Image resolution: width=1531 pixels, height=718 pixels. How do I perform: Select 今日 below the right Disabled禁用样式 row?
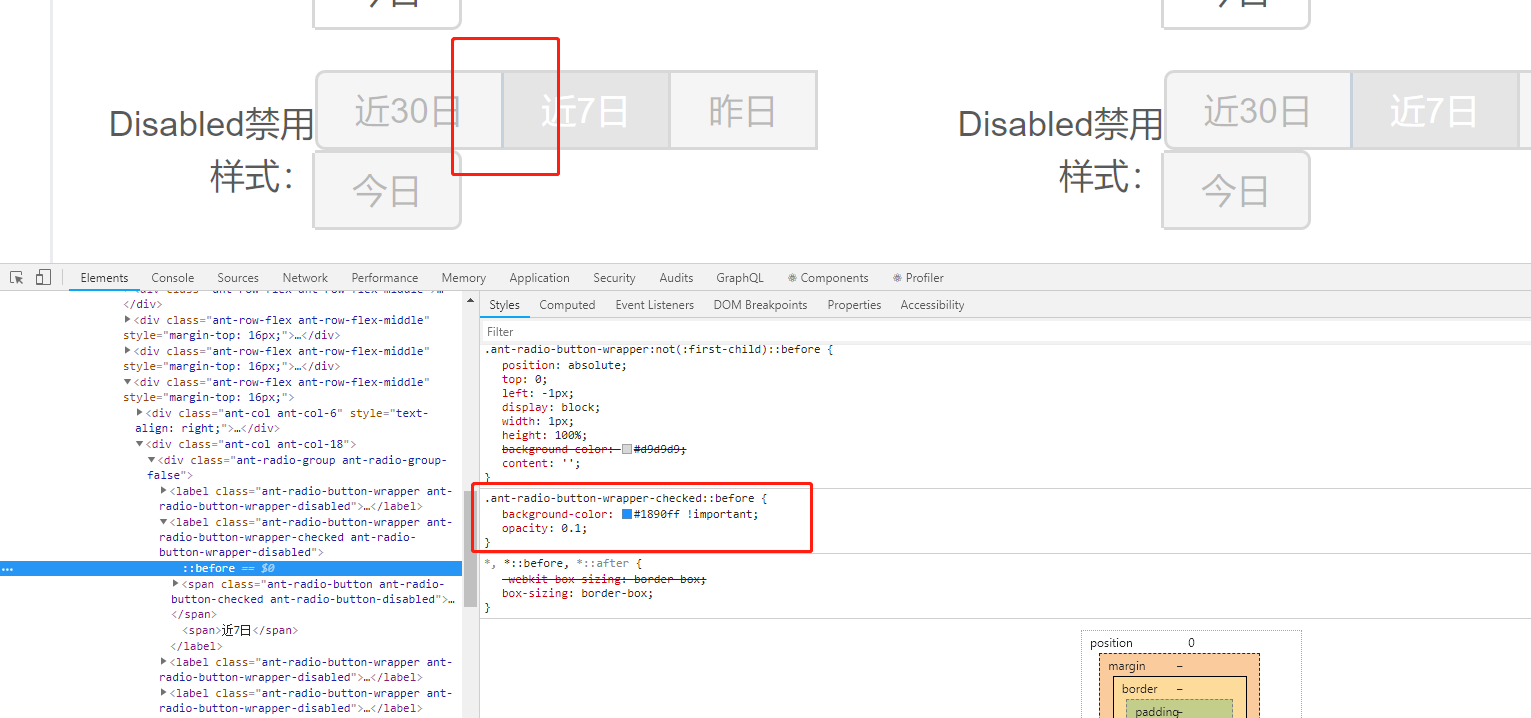point(1236,189)
